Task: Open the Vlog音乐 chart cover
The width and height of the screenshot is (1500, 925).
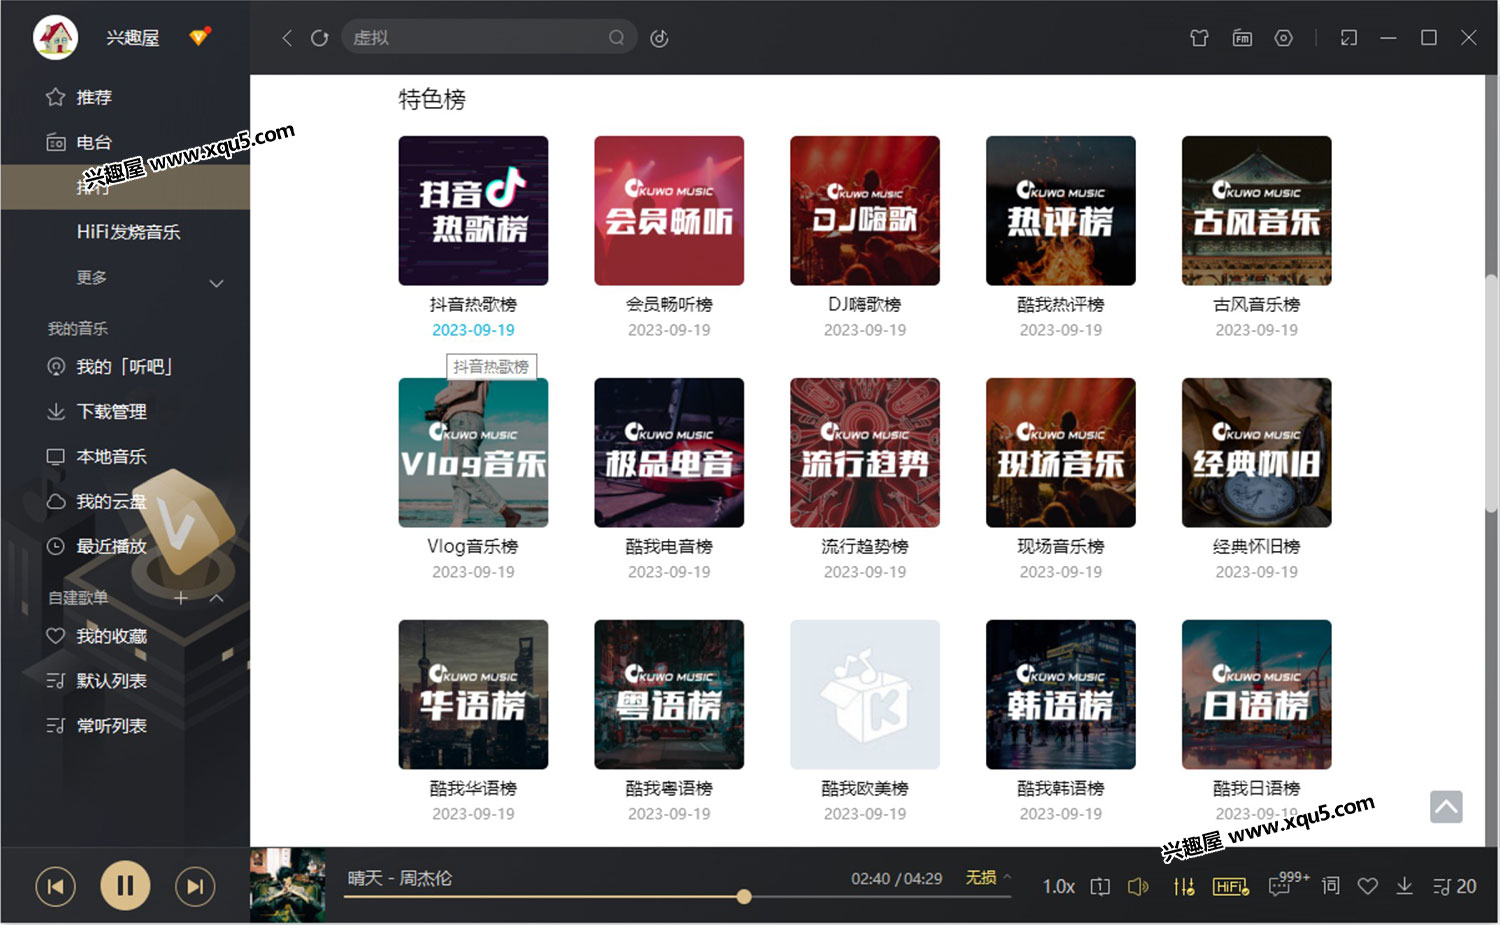Action: (x=473, y=453)
